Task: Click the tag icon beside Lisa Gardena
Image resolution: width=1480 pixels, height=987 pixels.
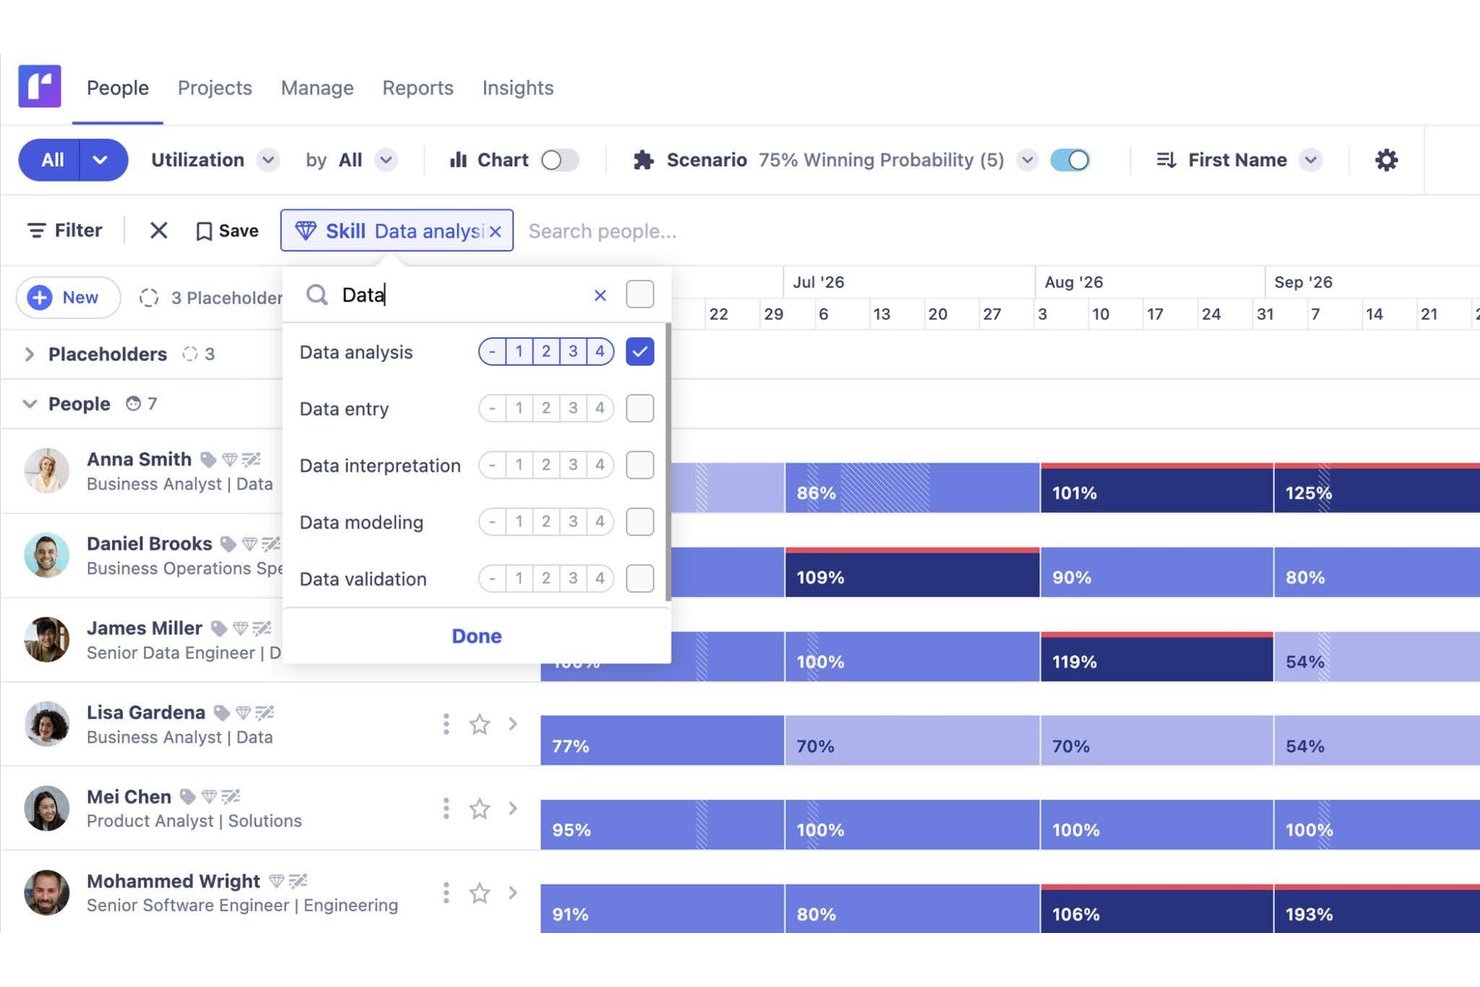Action: click(x=221, y=713)
